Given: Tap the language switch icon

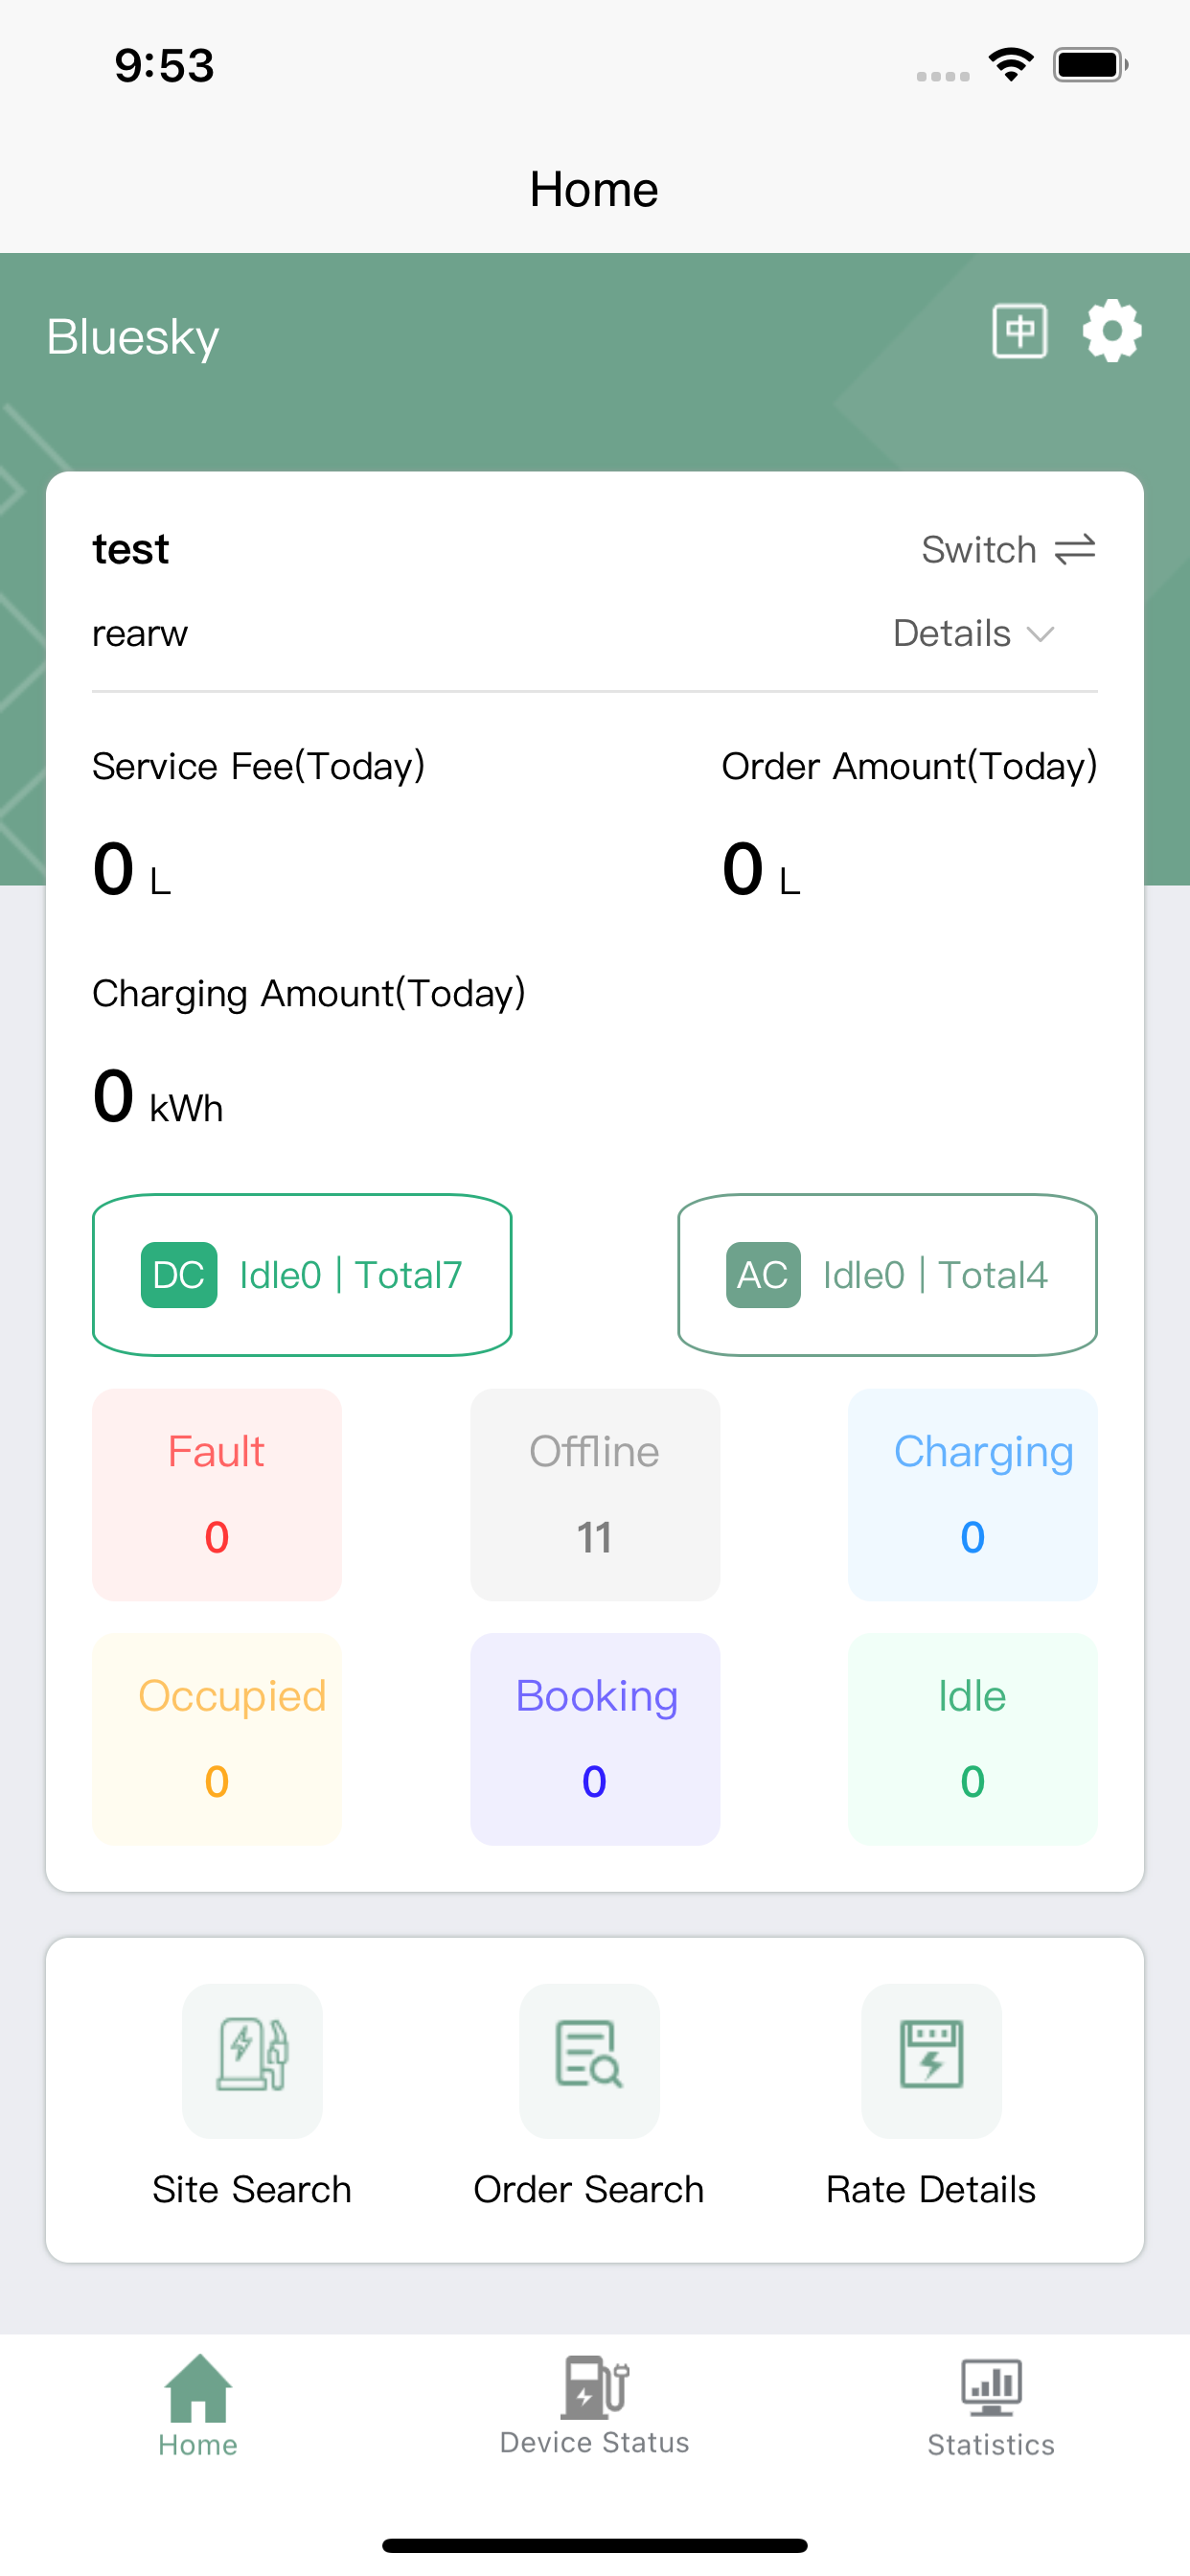Looking at the screenshot, I should (x=1019, y=331).
